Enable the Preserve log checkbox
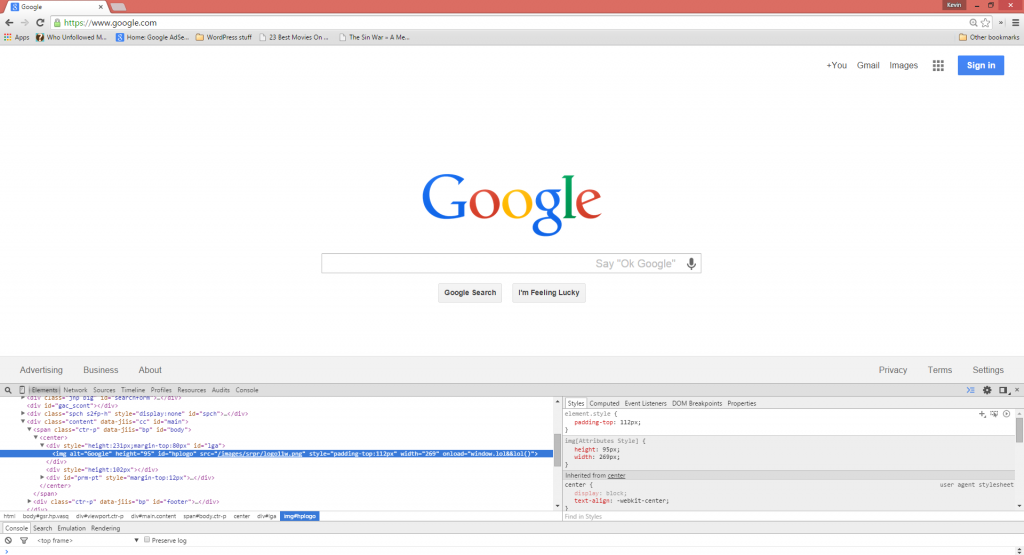 (x=147, y=540)
